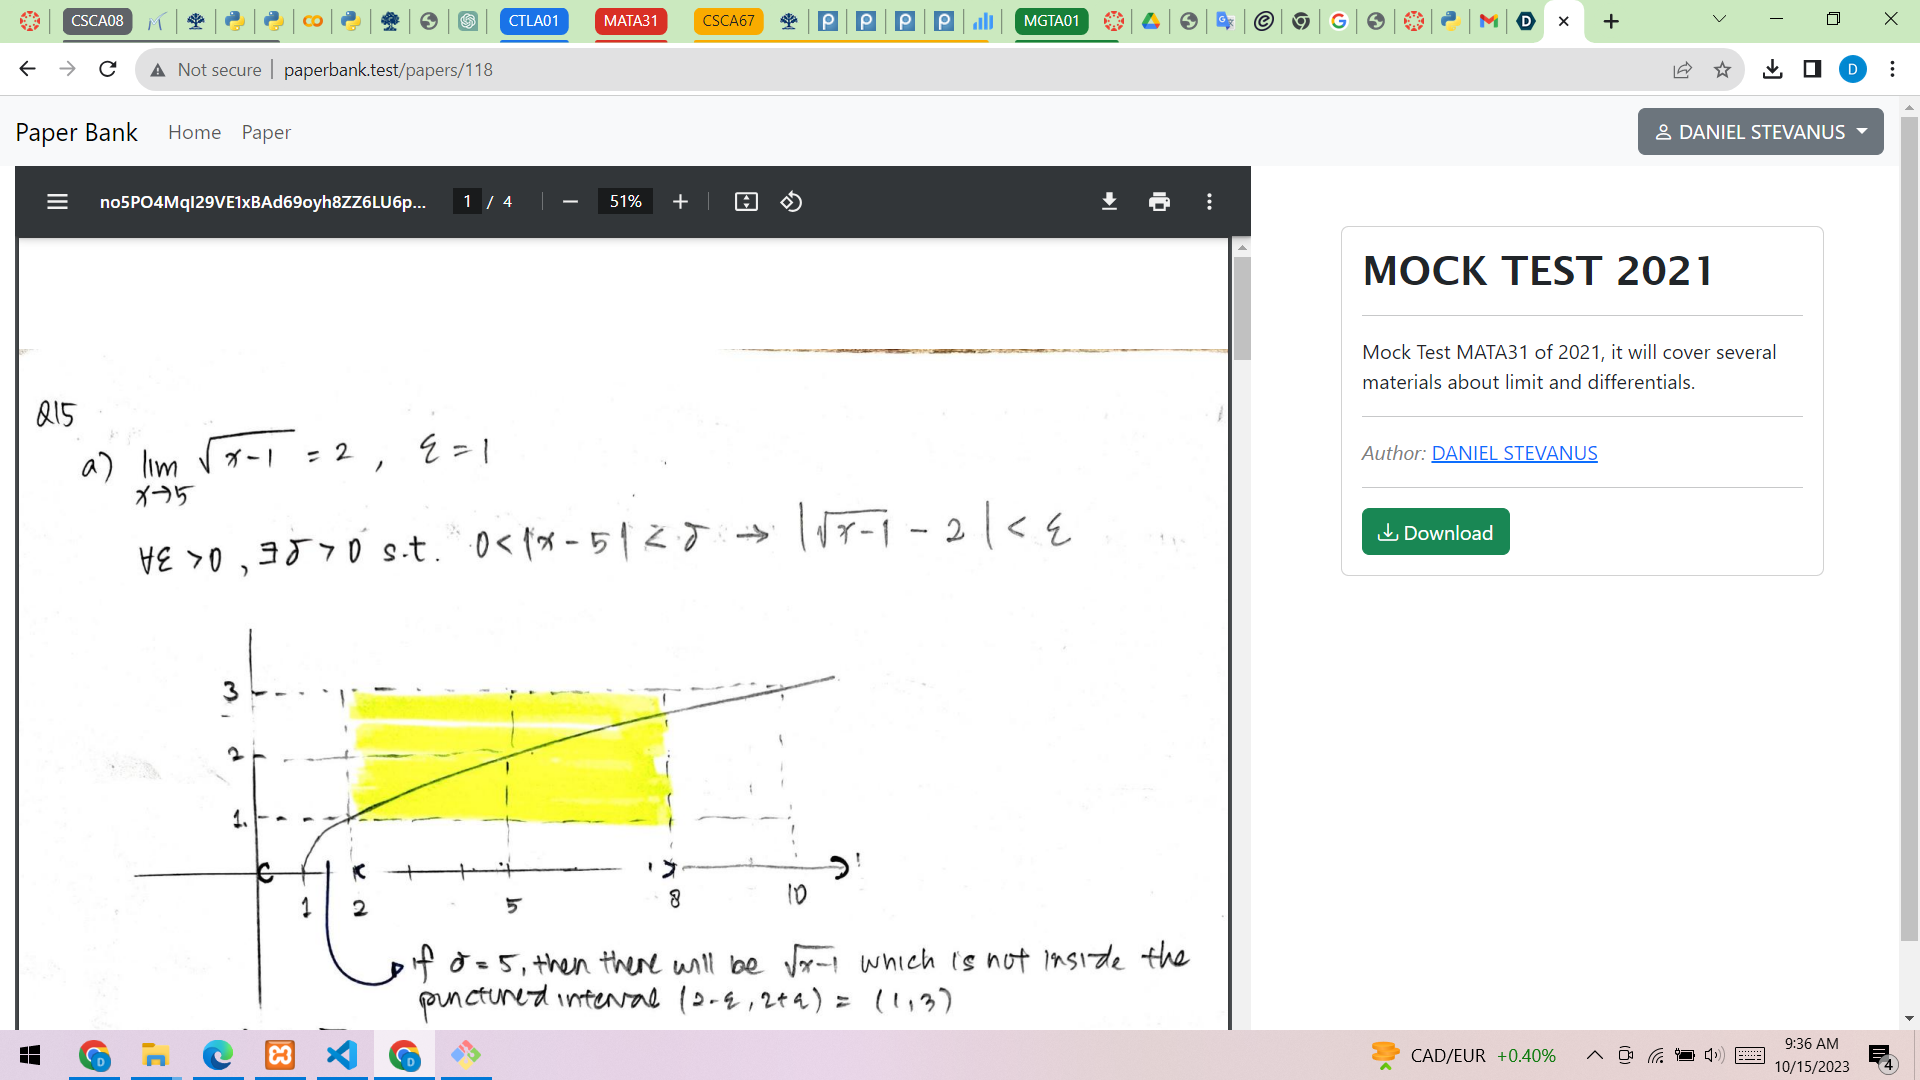The image size is (1920, 1080).
Task: Go to Home in navbar
Action: point(194,132)
